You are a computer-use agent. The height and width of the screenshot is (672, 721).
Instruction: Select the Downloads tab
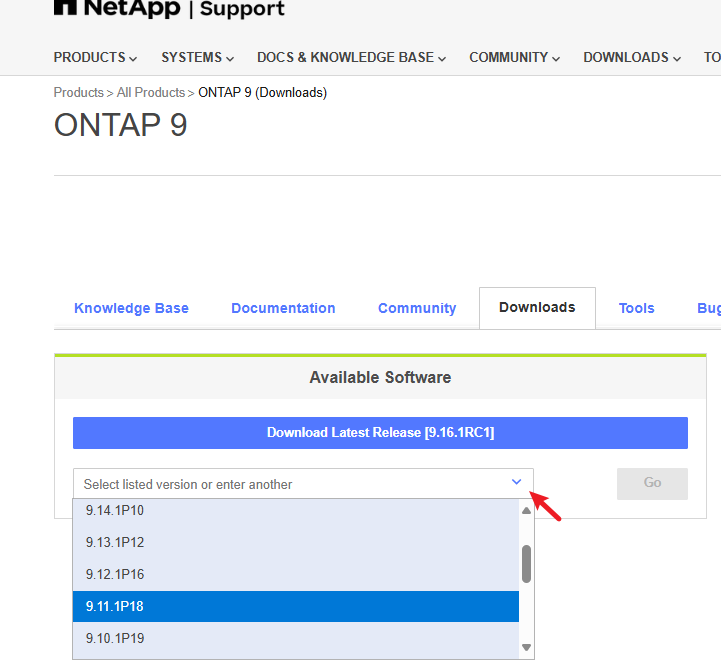click(x=537, y=308)
